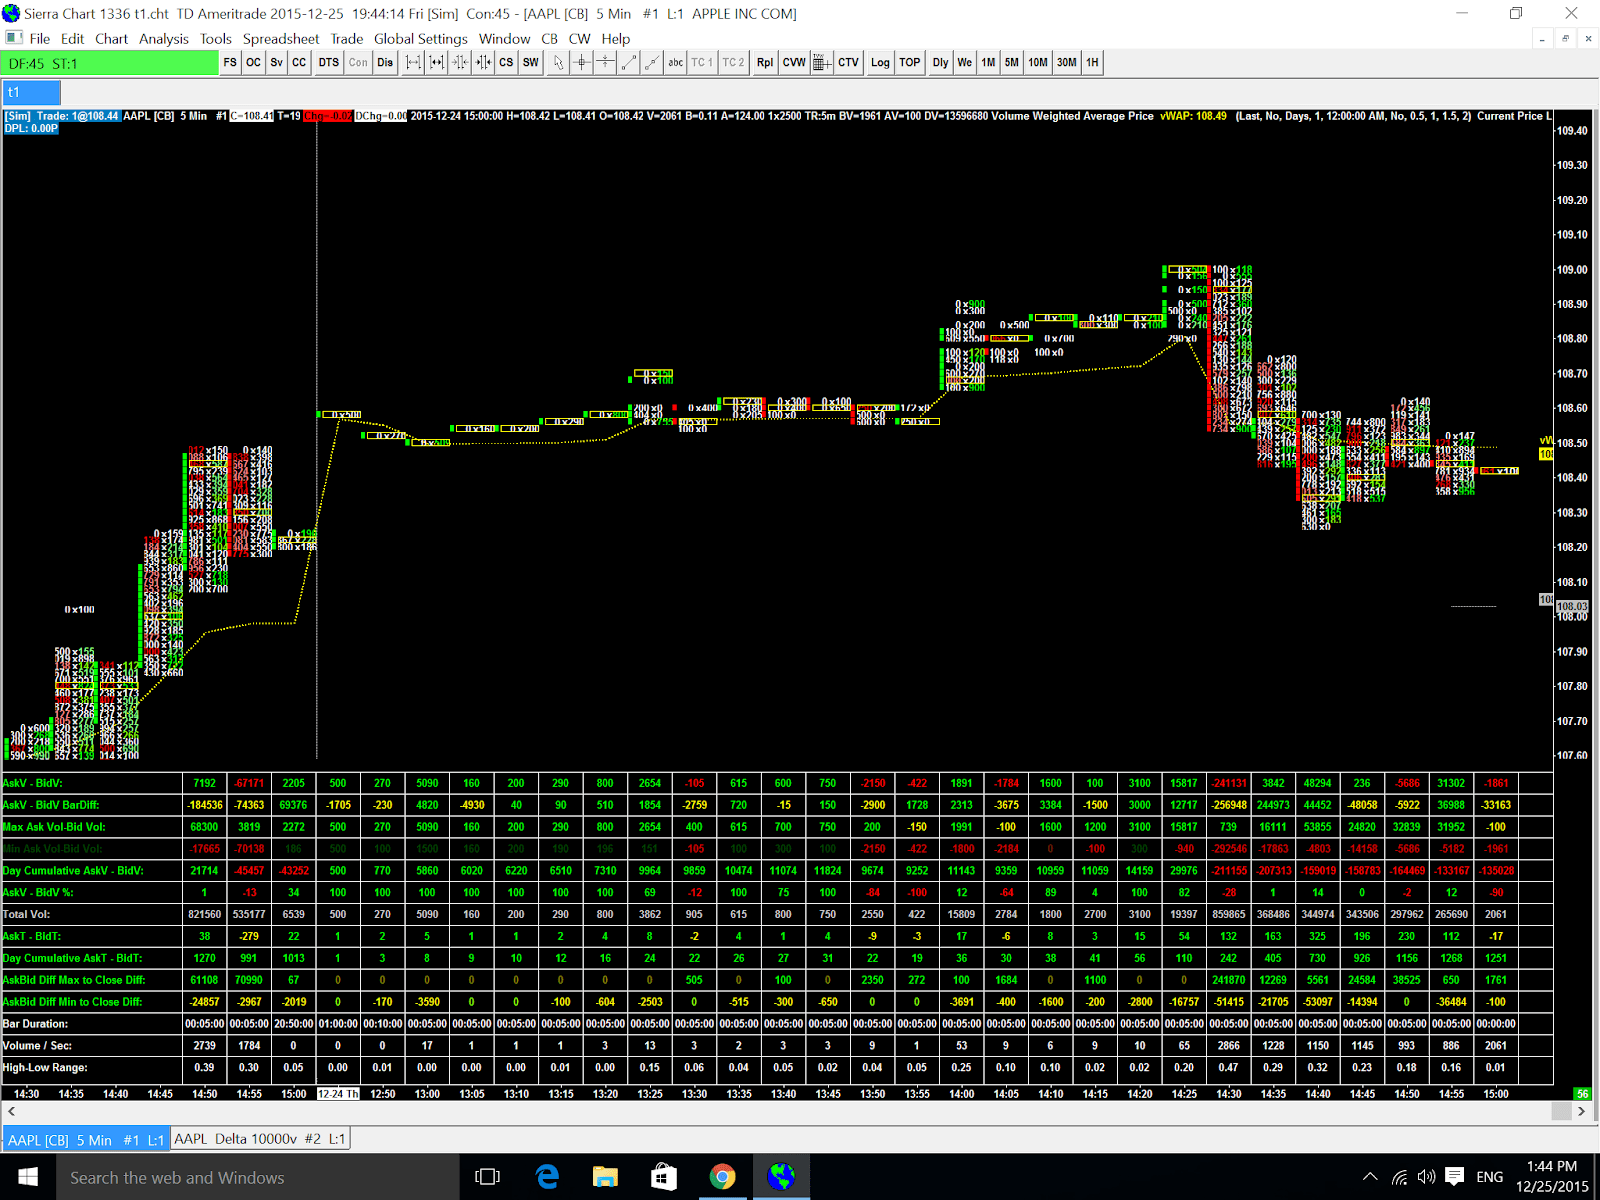Open the Tools menu
Viewport: 1600px width, 1200px height.
216,39
